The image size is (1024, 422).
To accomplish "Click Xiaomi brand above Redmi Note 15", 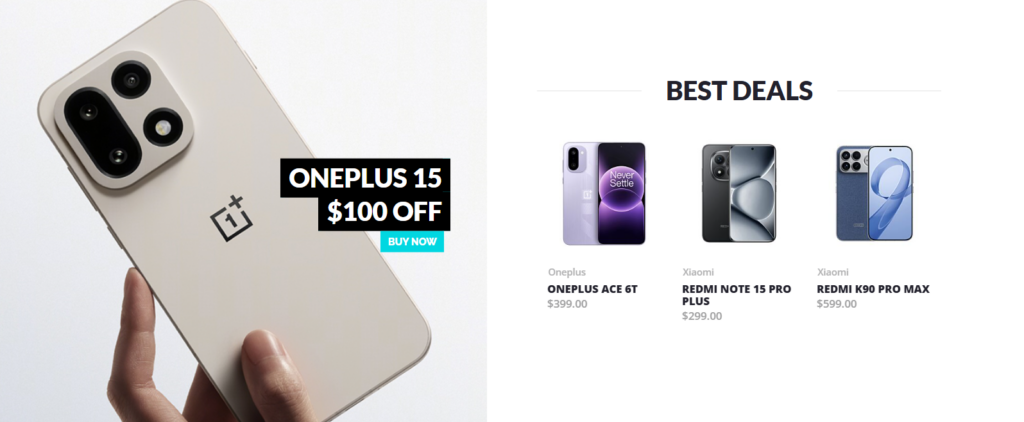I will tap(698, 272).
